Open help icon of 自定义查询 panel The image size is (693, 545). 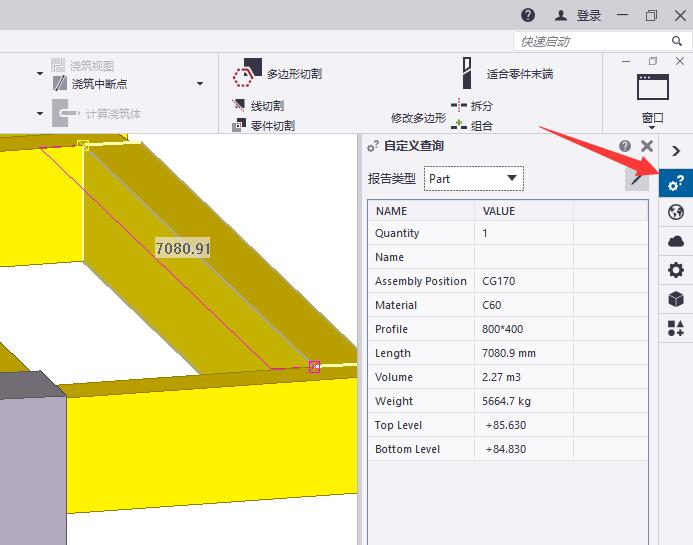pos(625,146)
